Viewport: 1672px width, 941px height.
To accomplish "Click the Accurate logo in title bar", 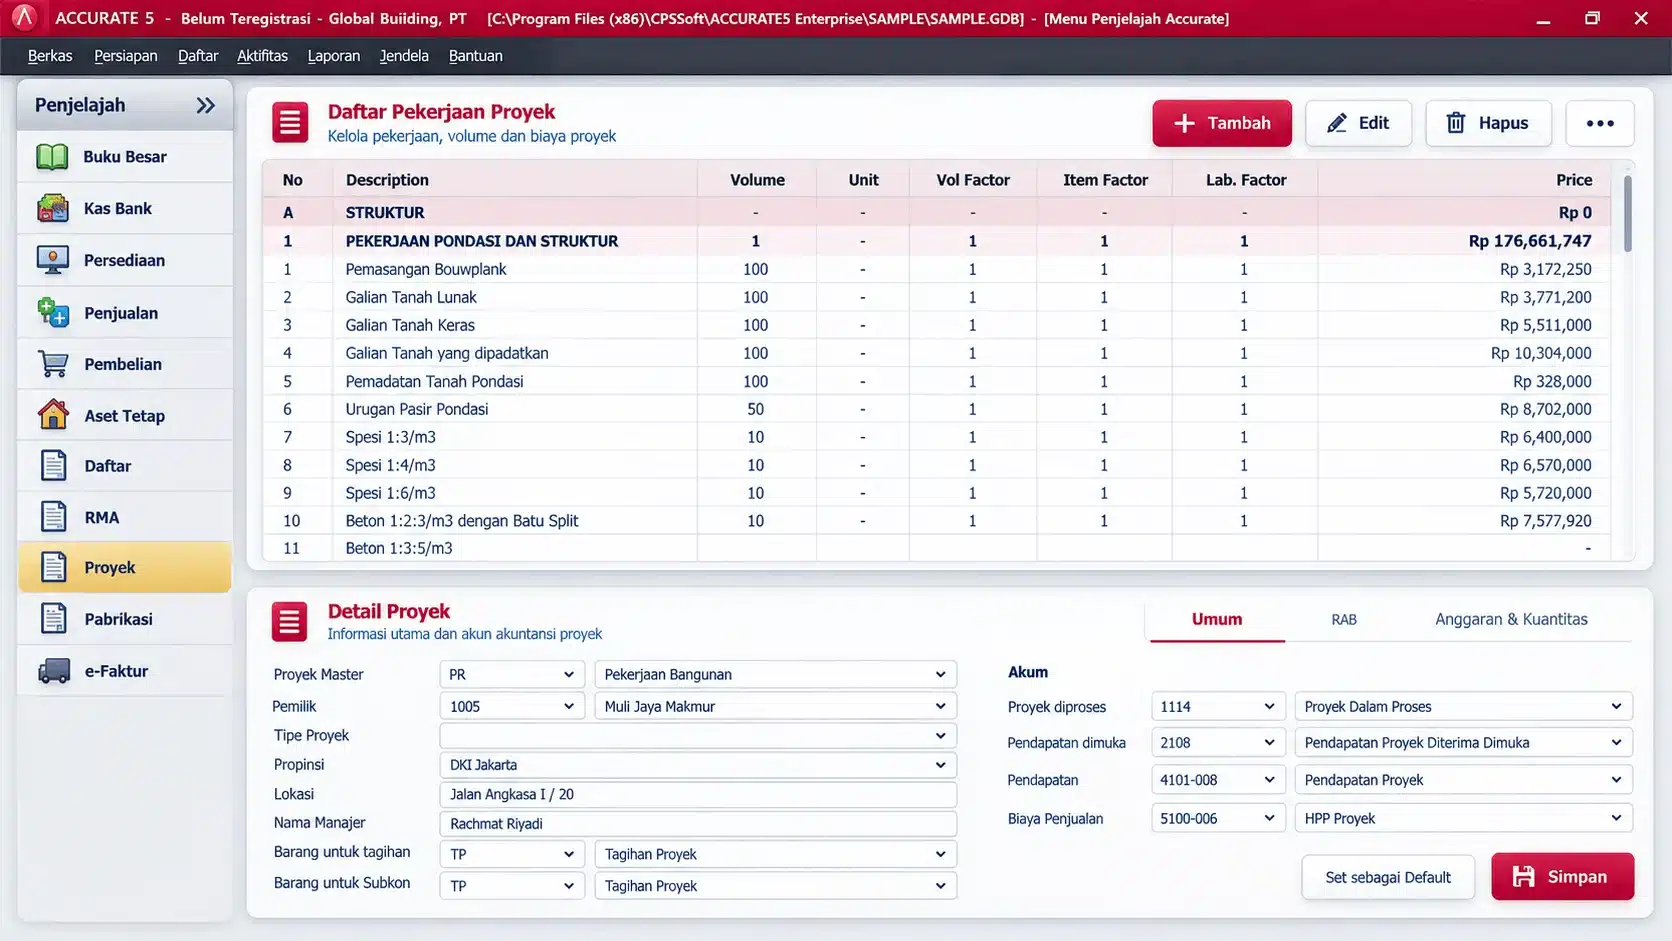I will (x=24, y=17).
